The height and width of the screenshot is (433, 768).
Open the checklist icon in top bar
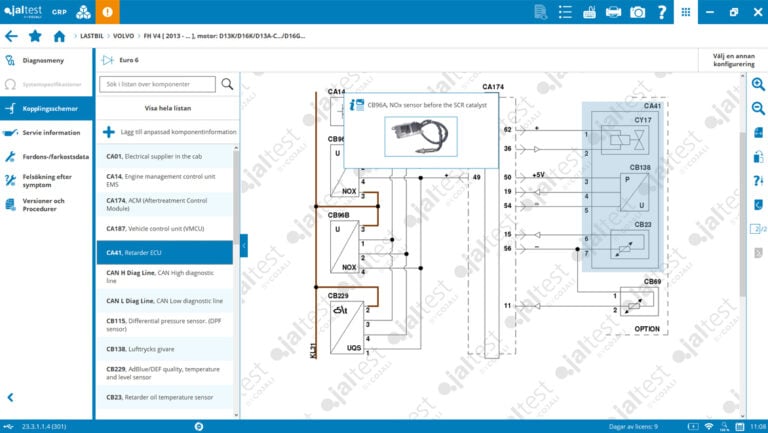pyautogui.click(x=565, y=12)
